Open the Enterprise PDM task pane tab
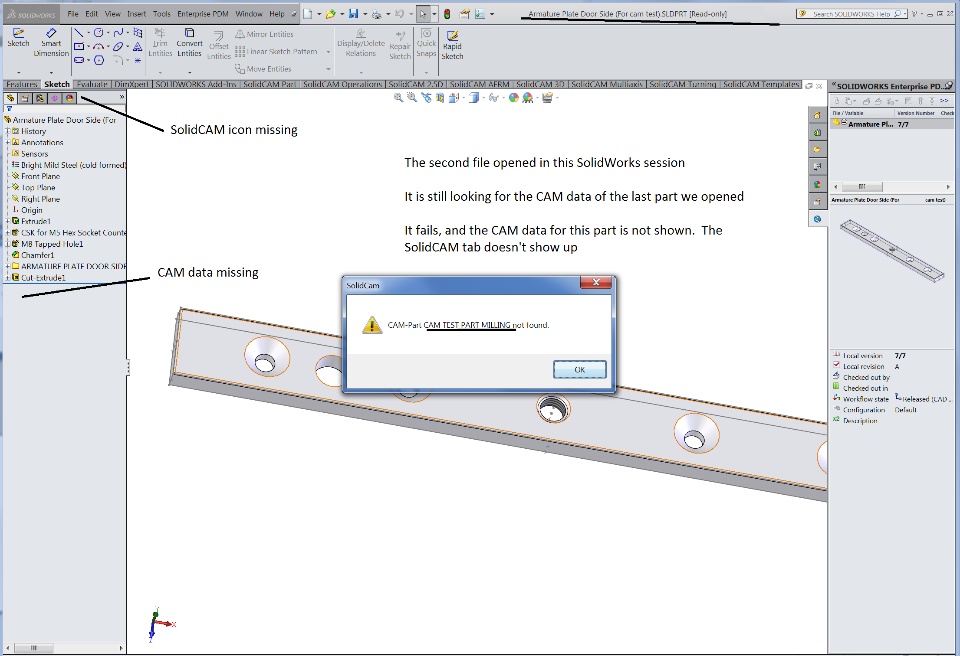 [817, 219]
